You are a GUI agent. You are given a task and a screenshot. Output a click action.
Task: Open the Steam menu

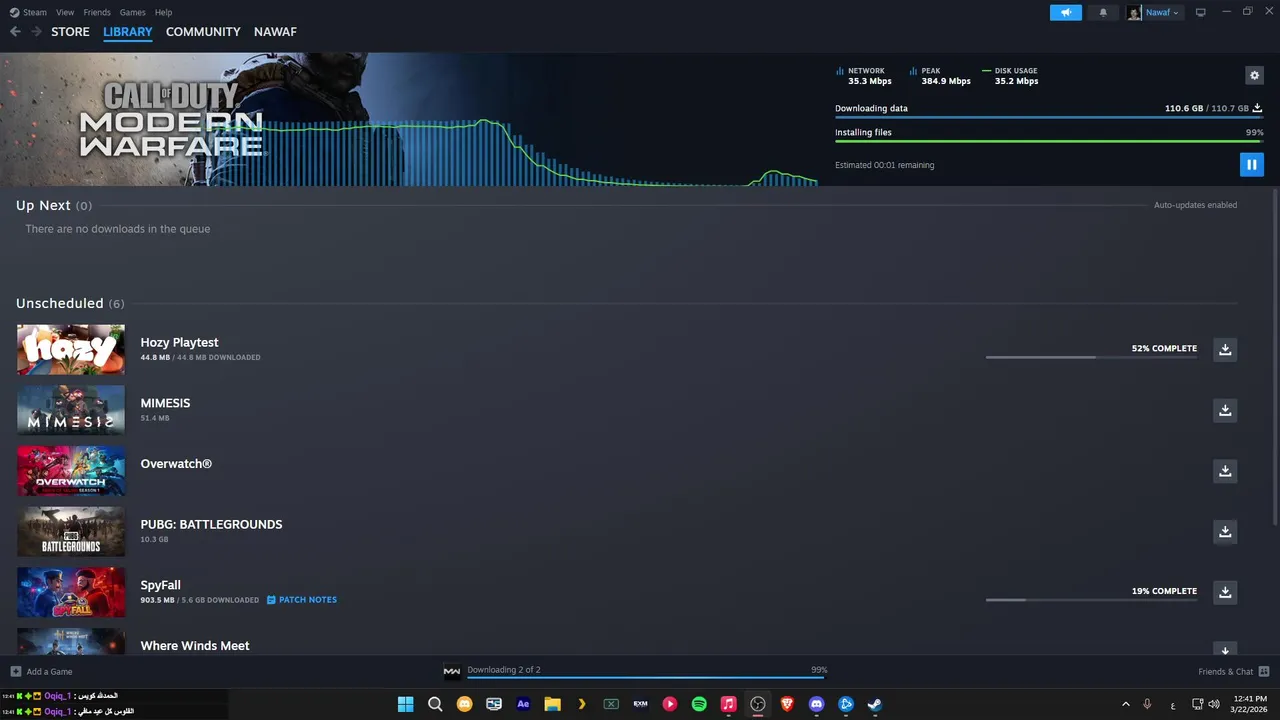(x=28, y=12)
